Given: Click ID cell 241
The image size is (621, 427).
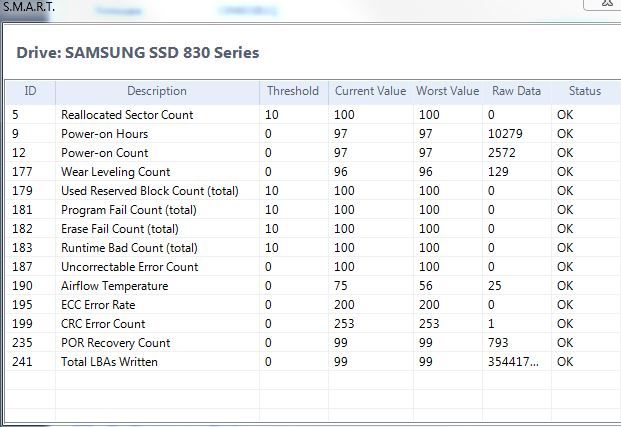Looking at the screenshot, I should (22, 362).
